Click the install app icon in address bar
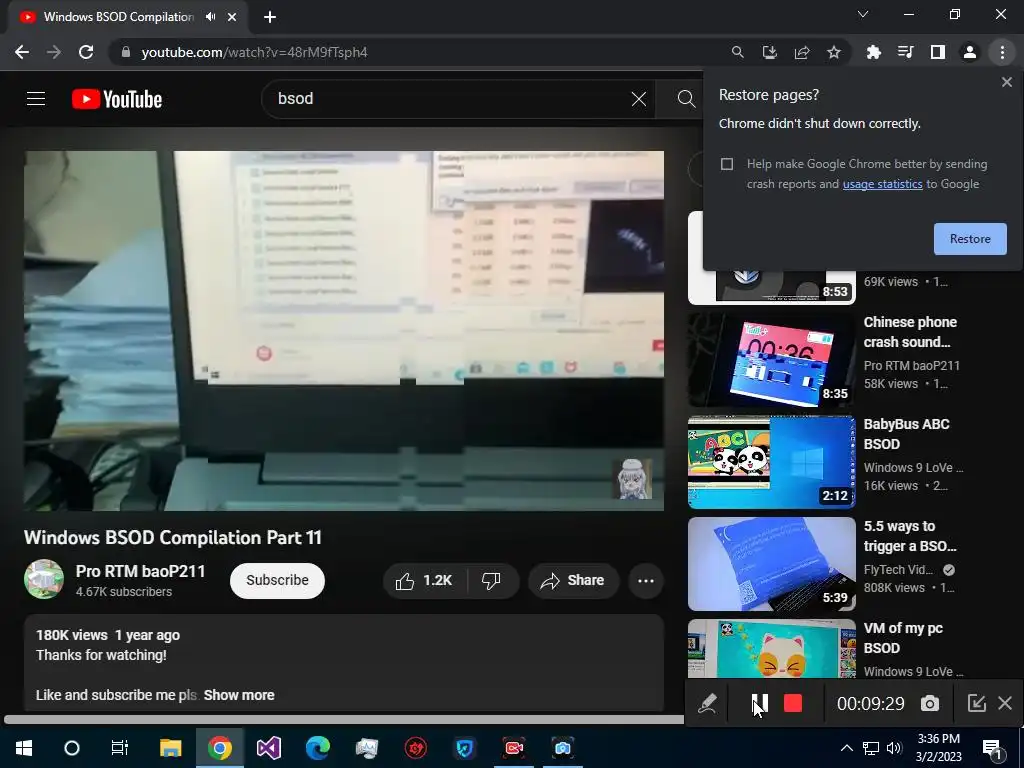Viewport: 1024px width, 768px height. point(769,52)
